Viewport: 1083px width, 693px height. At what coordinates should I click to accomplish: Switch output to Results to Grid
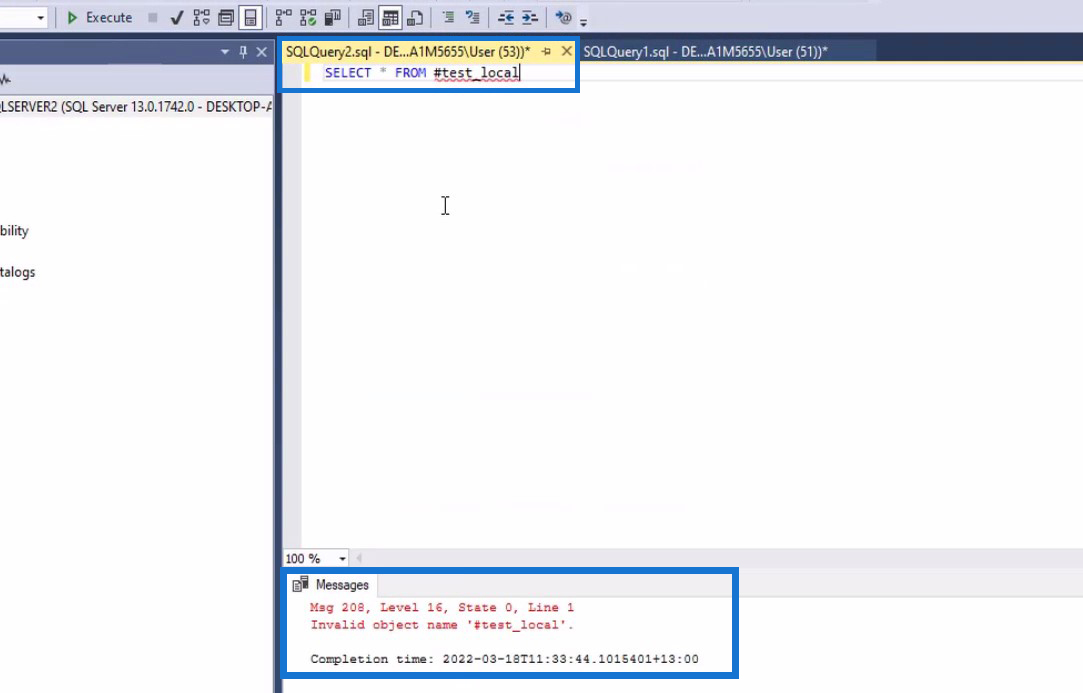[390, 17]
